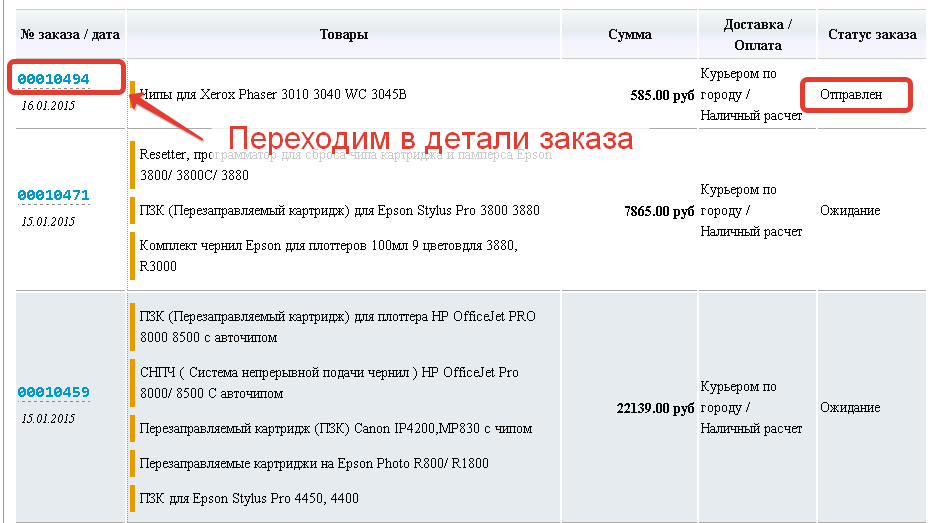
Task: Select СНПЧ HP OfficeJet Pro 8000 item
Action: 328,382
